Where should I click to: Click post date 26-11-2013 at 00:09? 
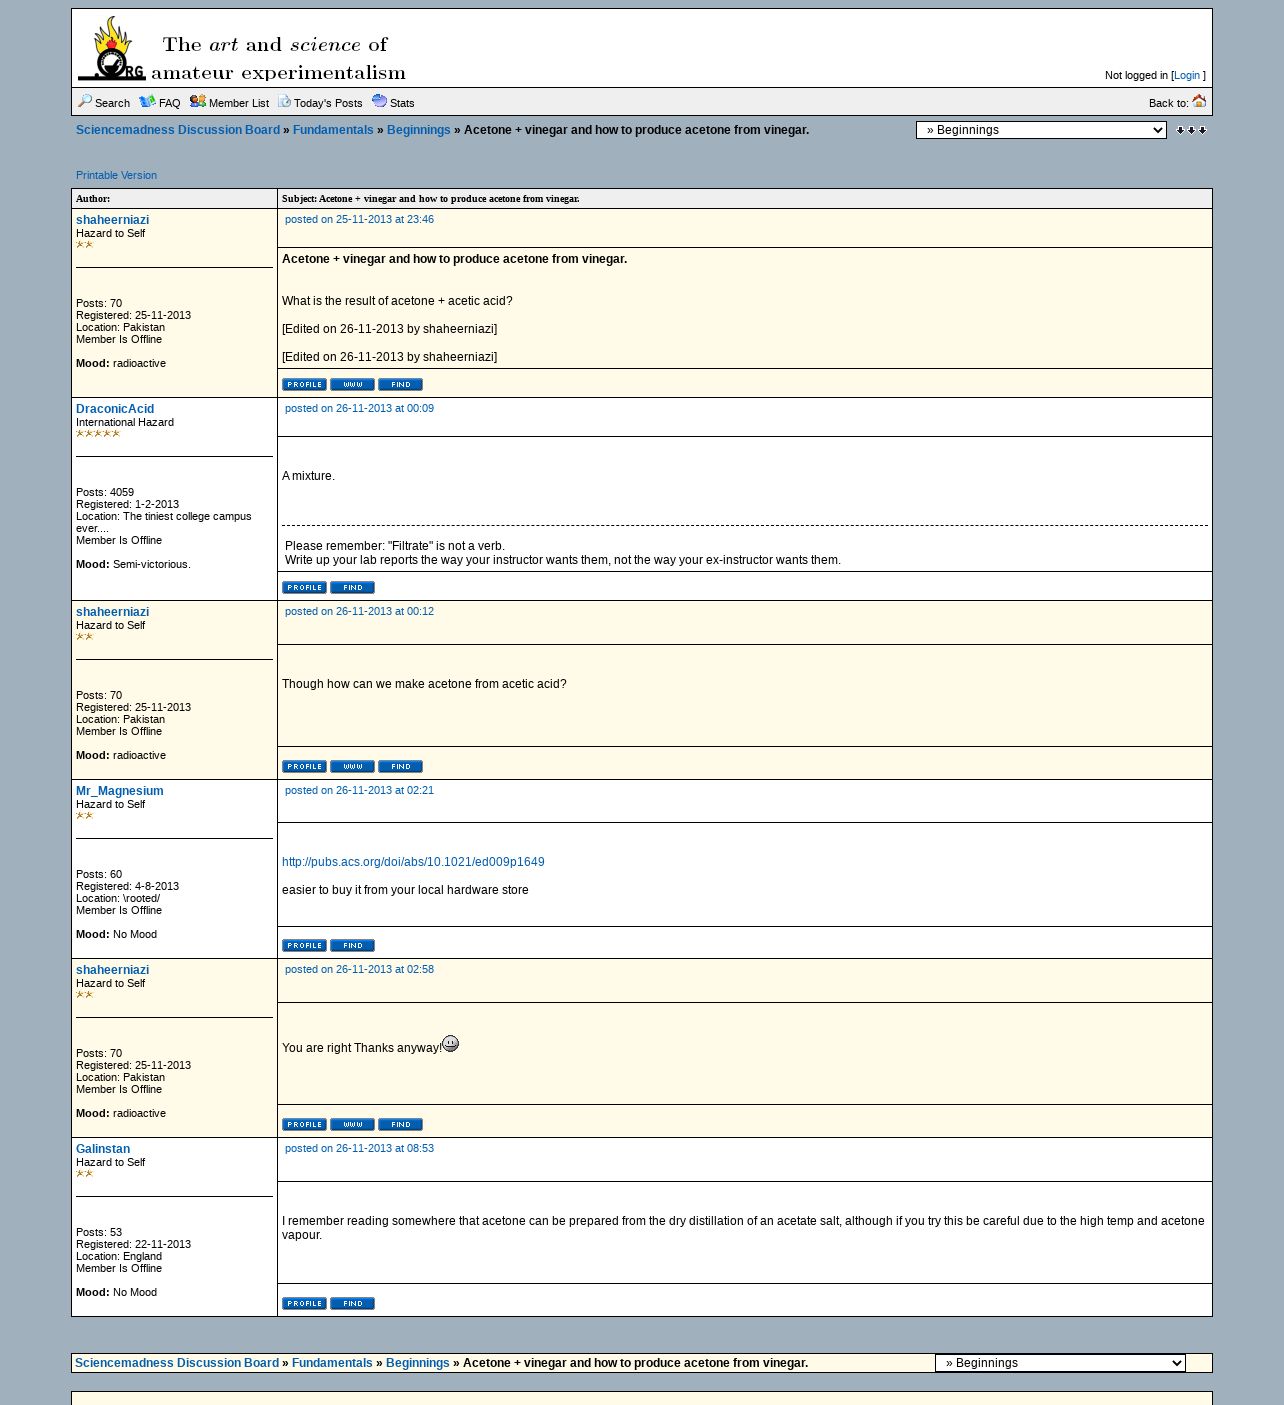(359, 408)
